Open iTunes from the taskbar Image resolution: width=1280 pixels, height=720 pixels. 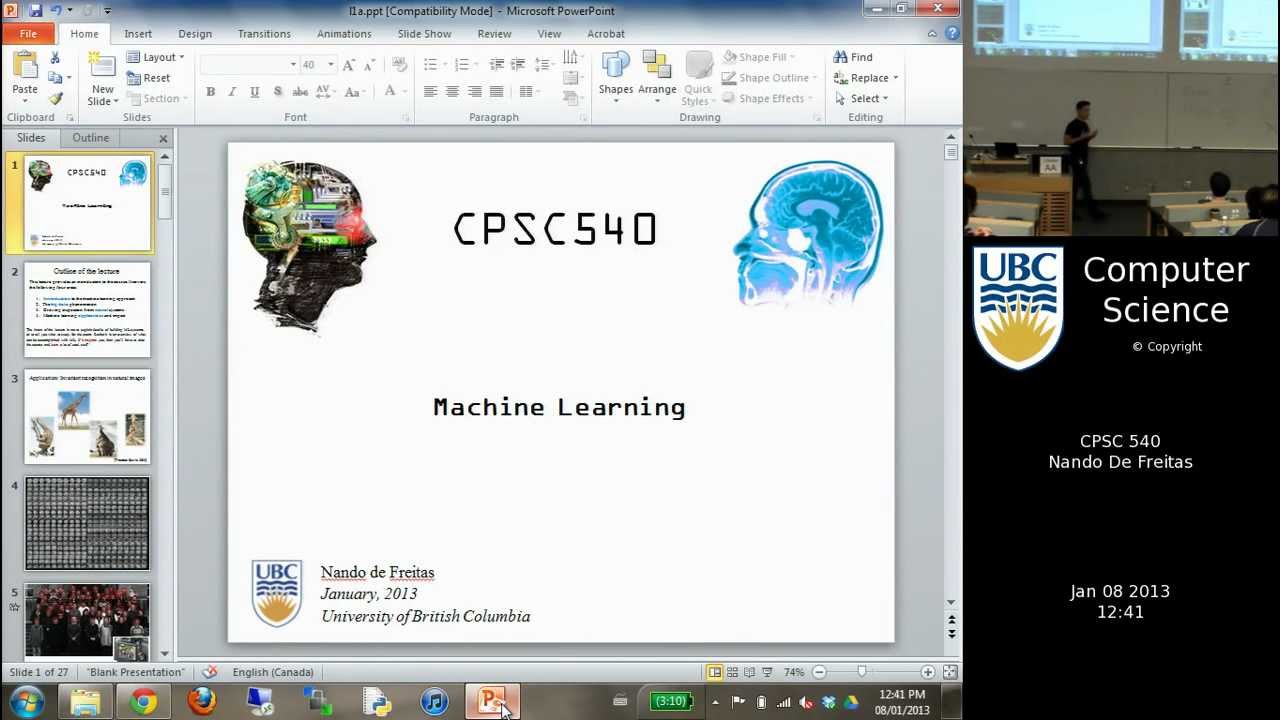[434, 702]
